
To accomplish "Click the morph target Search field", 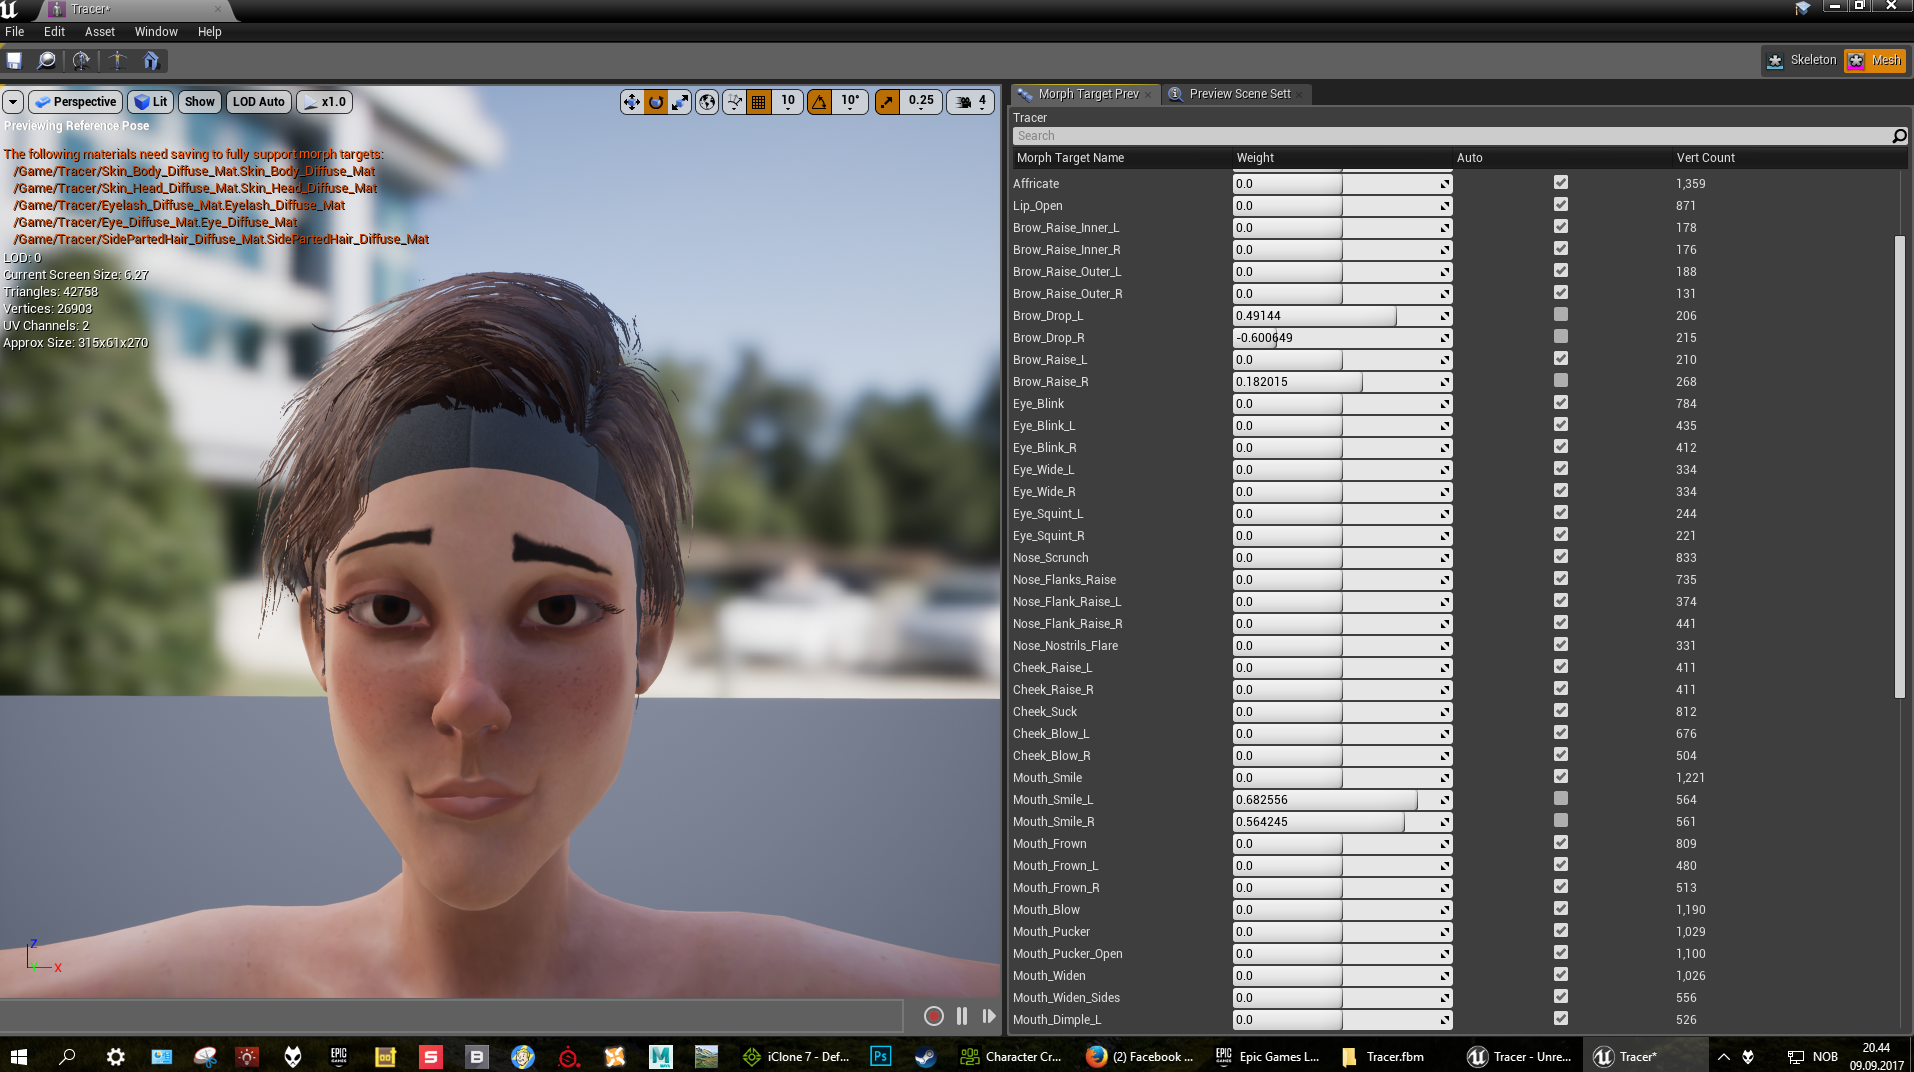I will 1450,136.
